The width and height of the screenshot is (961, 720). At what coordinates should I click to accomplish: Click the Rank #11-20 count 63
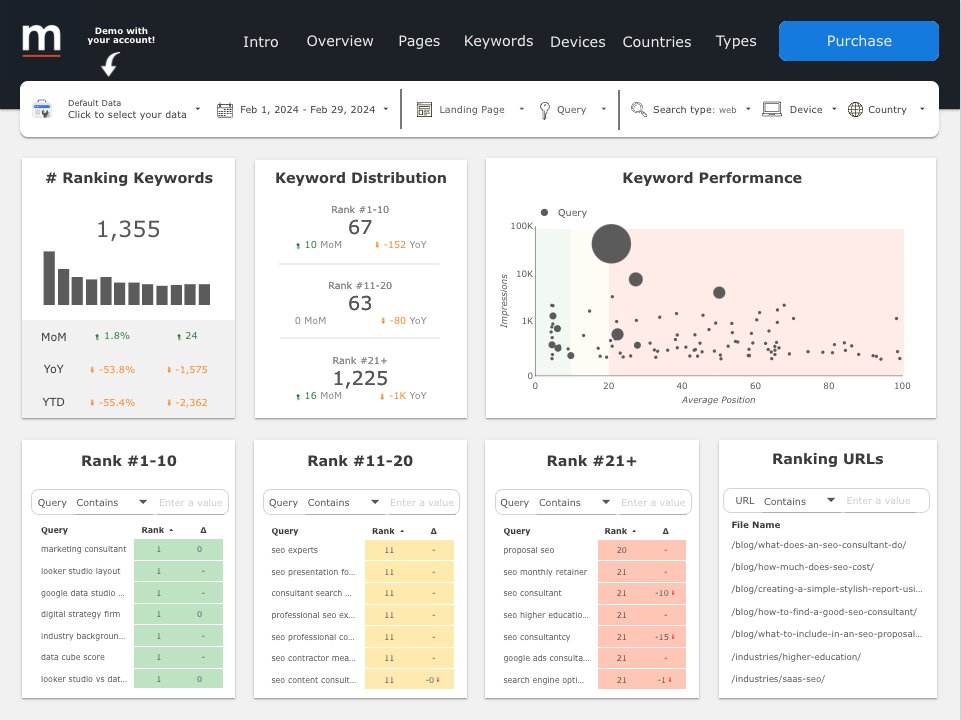(360, 303)
